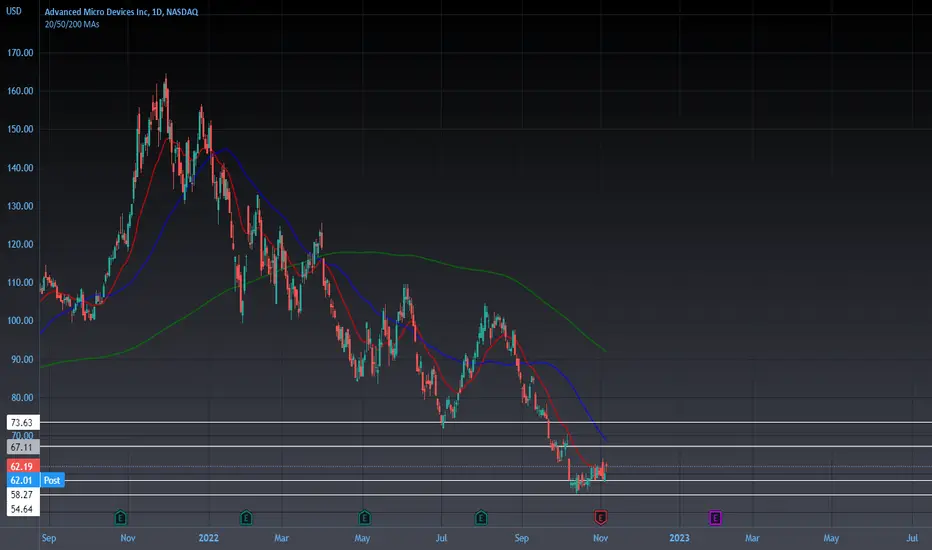Click the USD currency label
The image size is (932, 550).
[x=14, y=11]
